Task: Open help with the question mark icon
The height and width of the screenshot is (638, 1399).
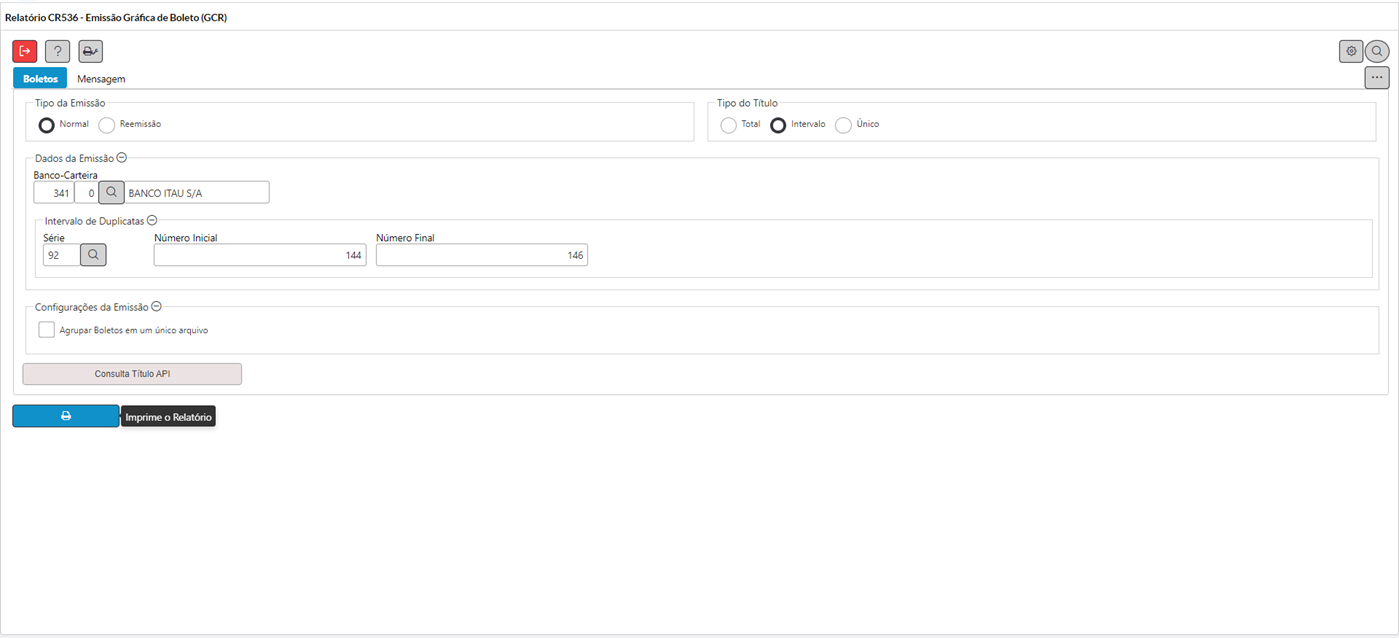Action: click(x=57, y=51)
